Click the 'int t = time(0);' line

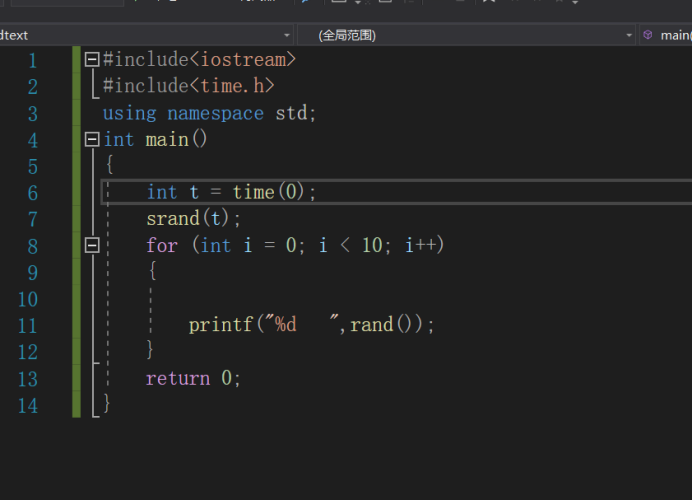point(231,192)
